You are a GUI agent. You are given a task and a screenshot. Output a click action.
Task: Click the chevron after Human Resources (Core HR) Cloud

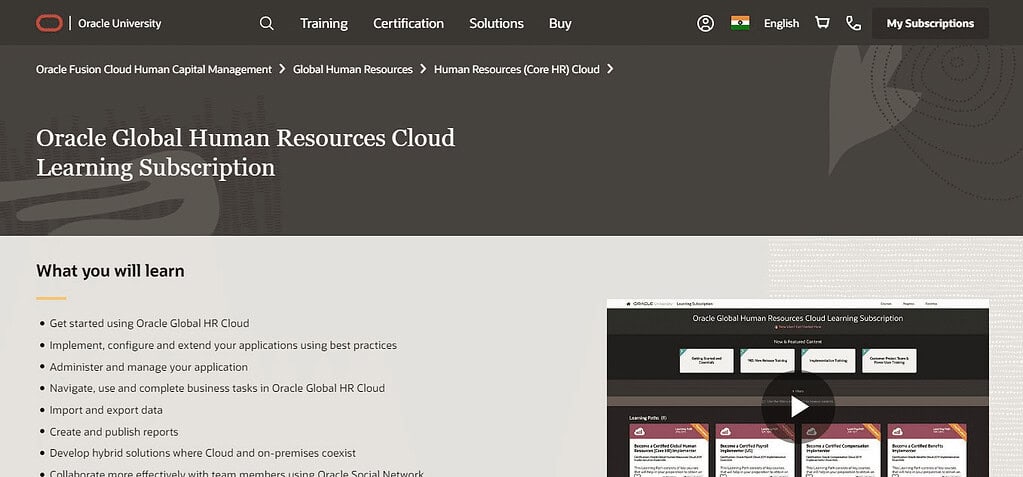click(x=610, y=69)
